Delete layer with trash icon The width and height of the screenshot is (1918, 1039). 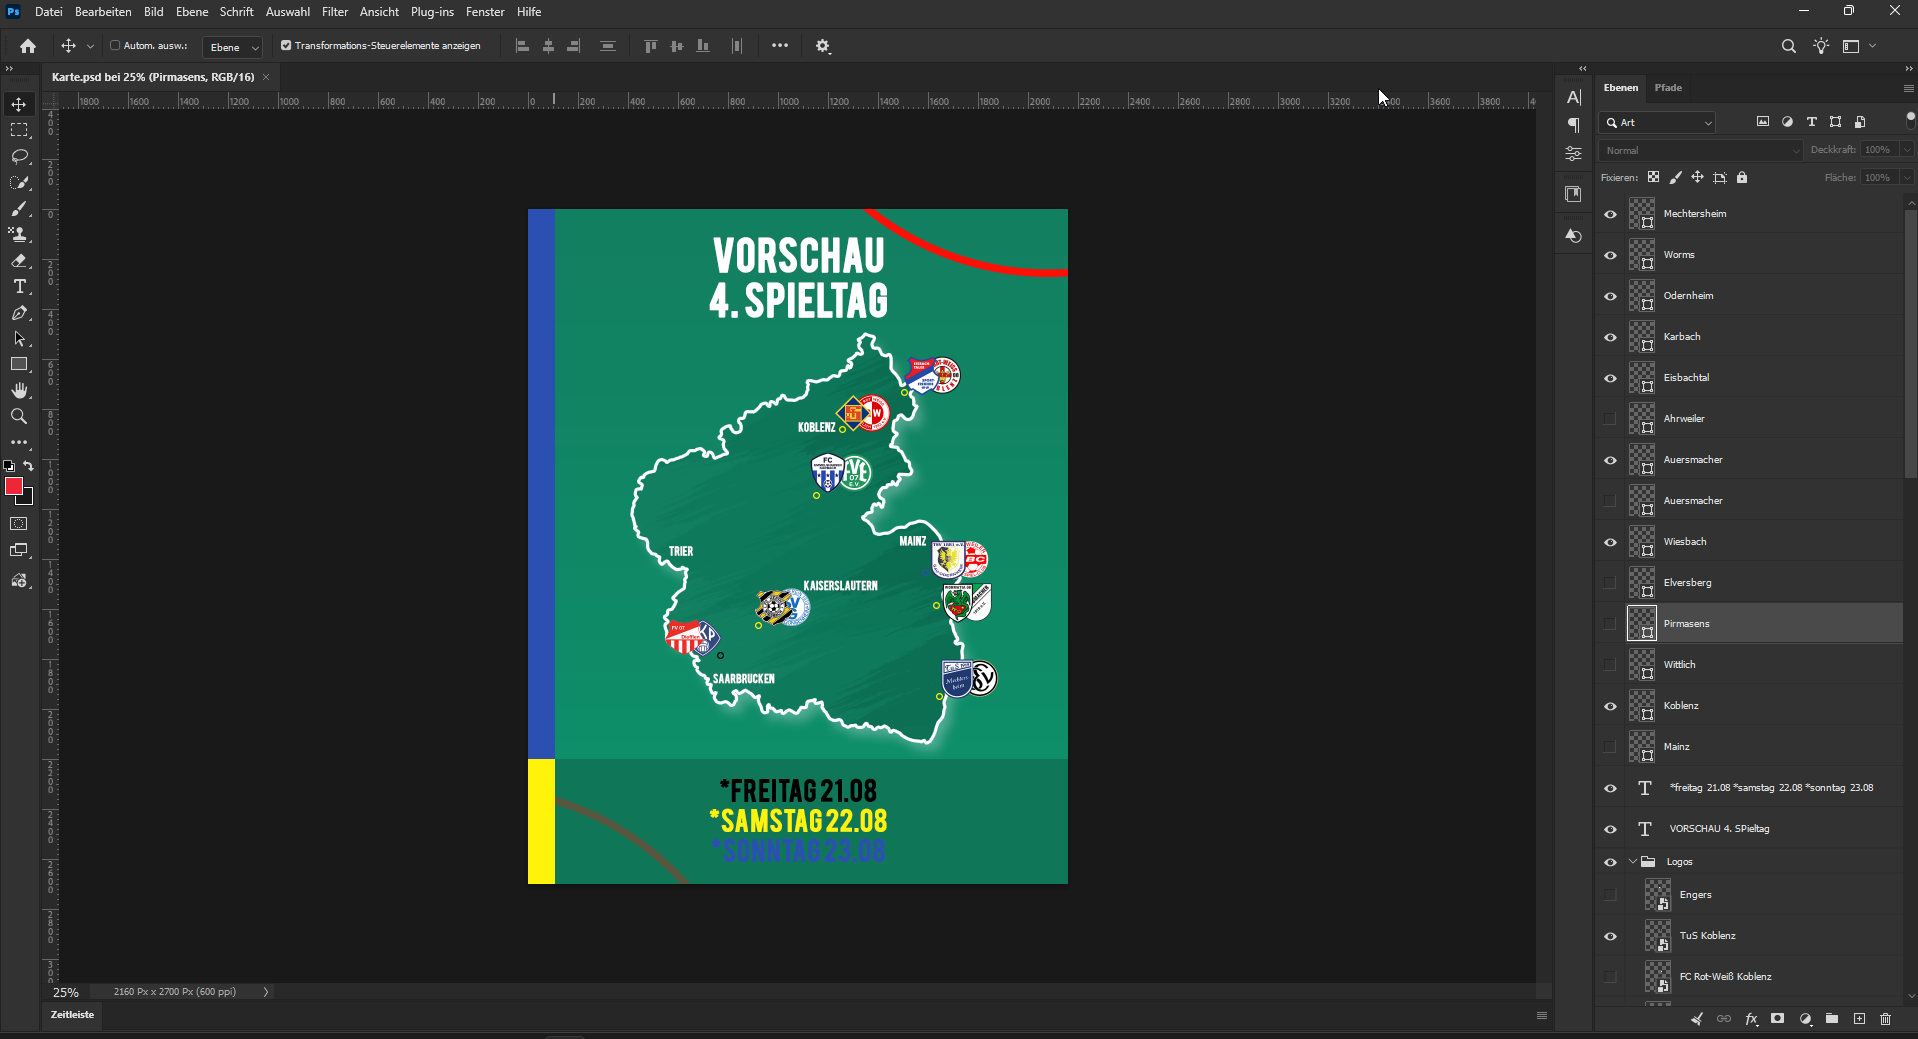tap(1886, 1019)
